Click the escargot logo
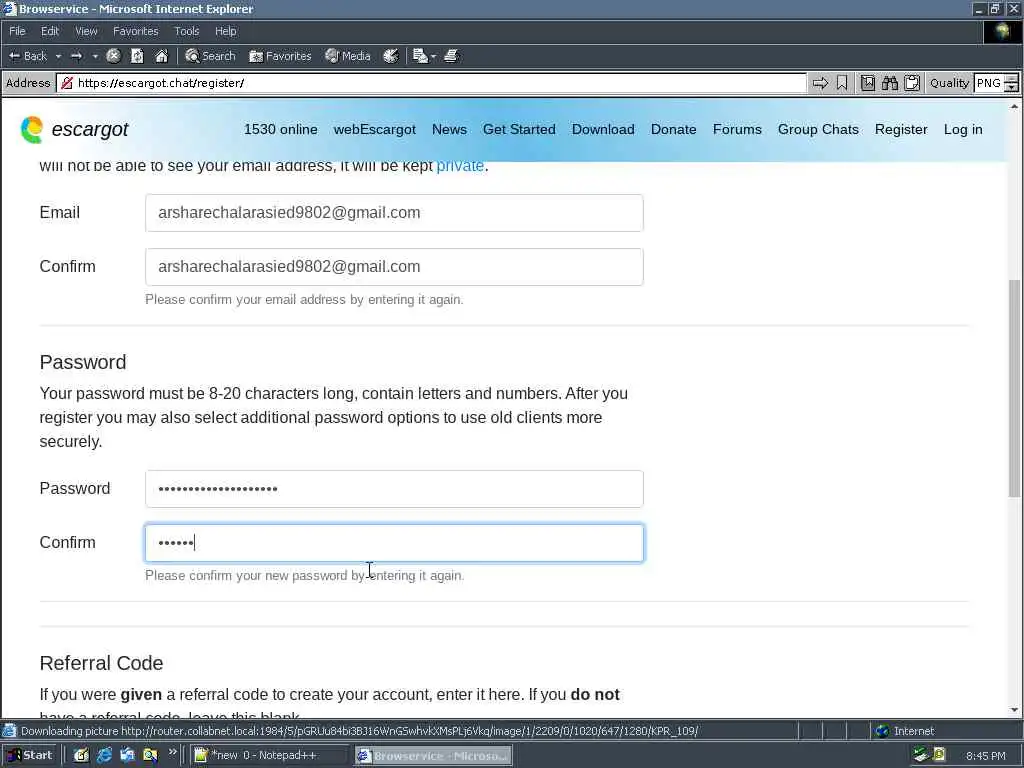This screenshot has height=768, width=1024. click(x=74, y=129)
